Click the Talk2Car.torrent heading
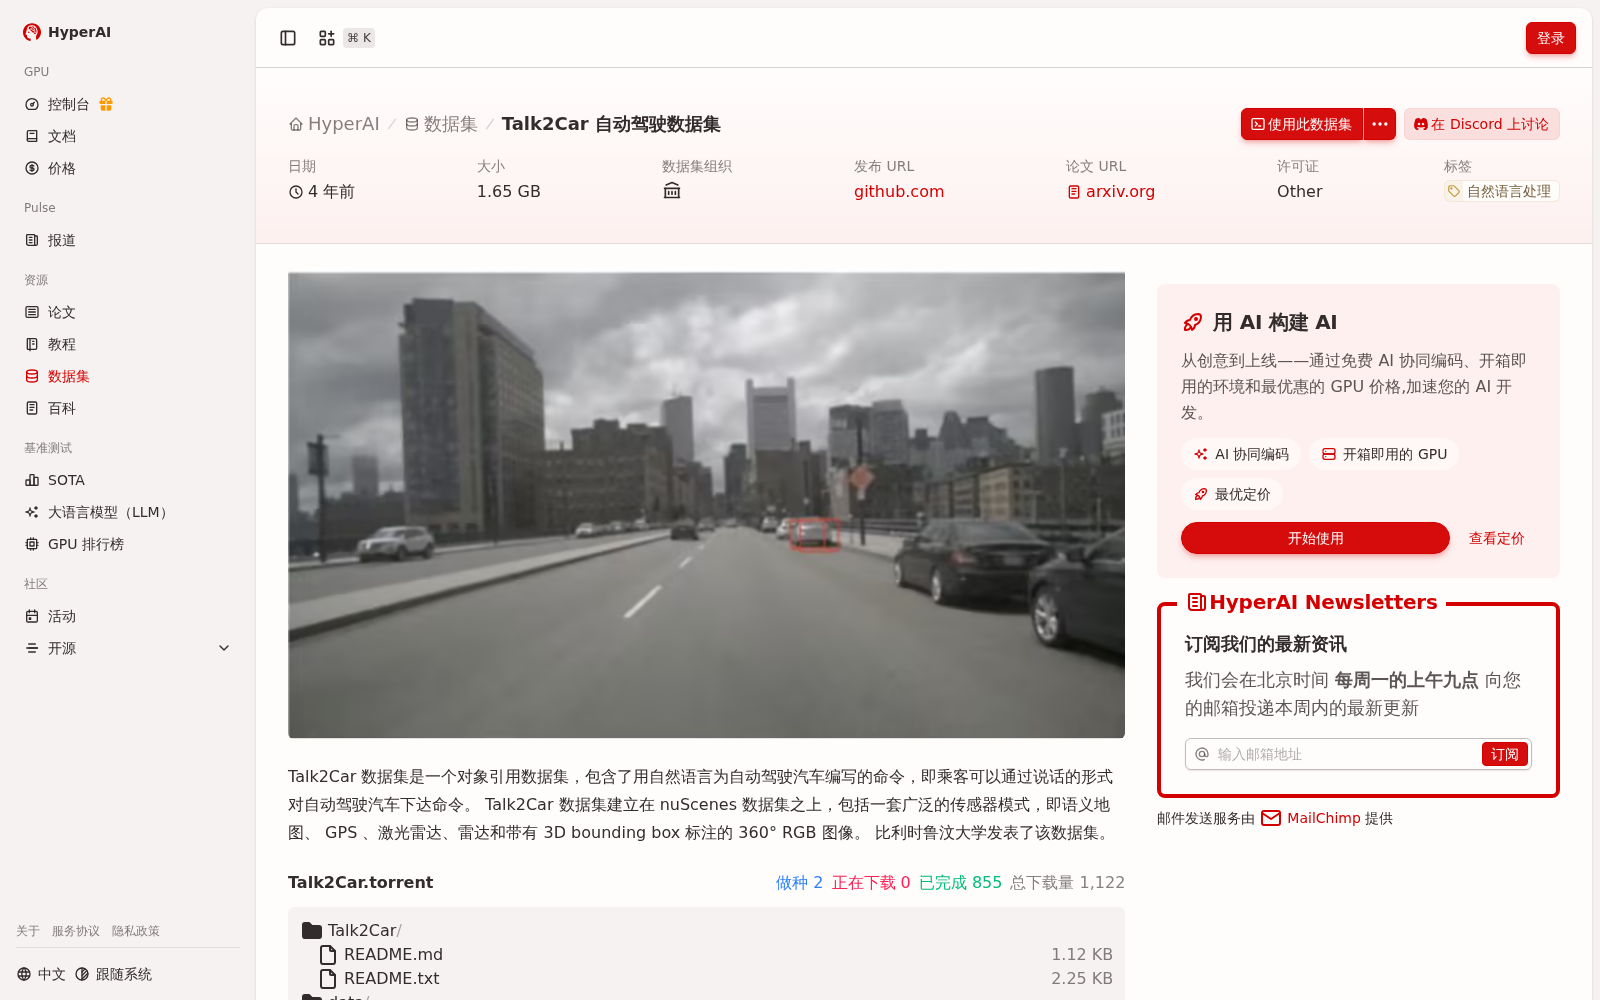 tap(360, 882)
